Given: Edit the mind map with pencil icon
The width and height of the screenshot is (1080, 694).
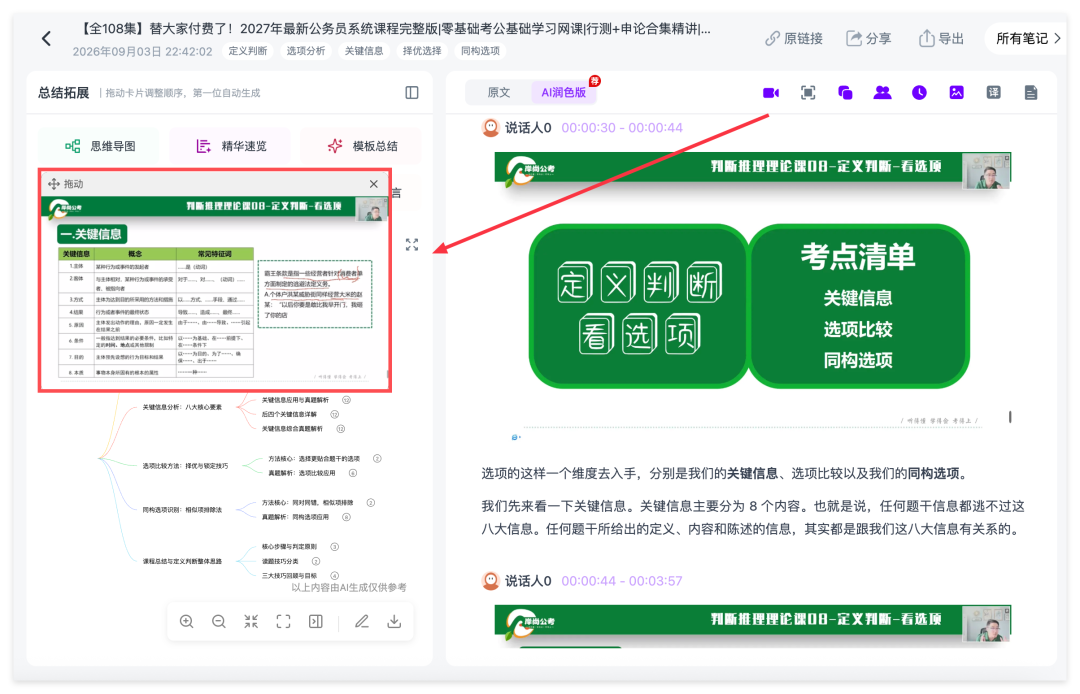Looking at the screenshot, I should pyautogui.click(x=362, y=622).
